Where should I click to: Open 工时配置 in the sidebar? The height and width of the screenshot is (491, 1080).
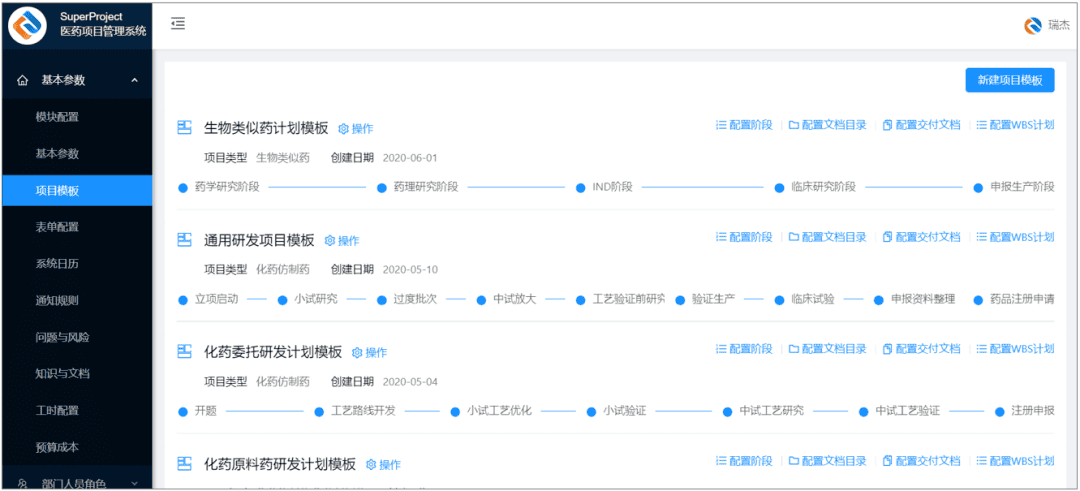(x=57, y=410)
